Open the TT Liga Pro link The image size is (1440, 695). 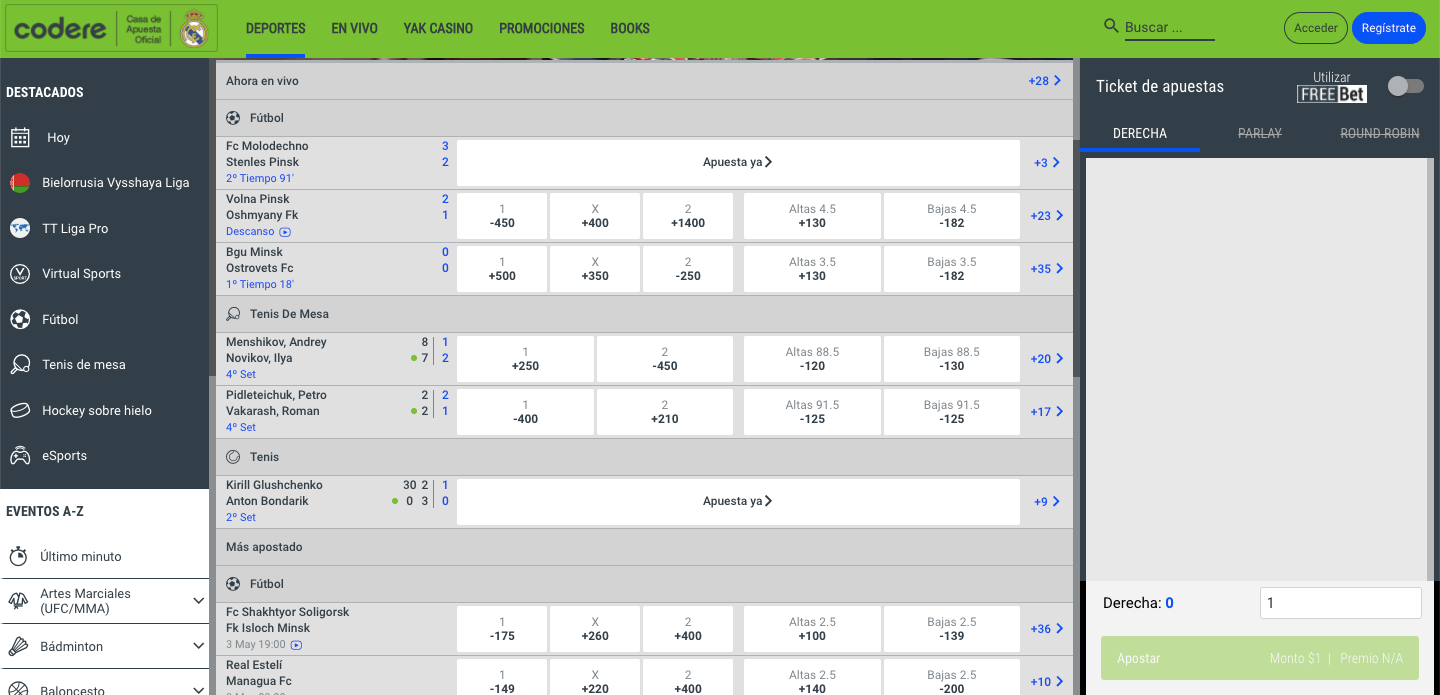[x=75, y=229]
